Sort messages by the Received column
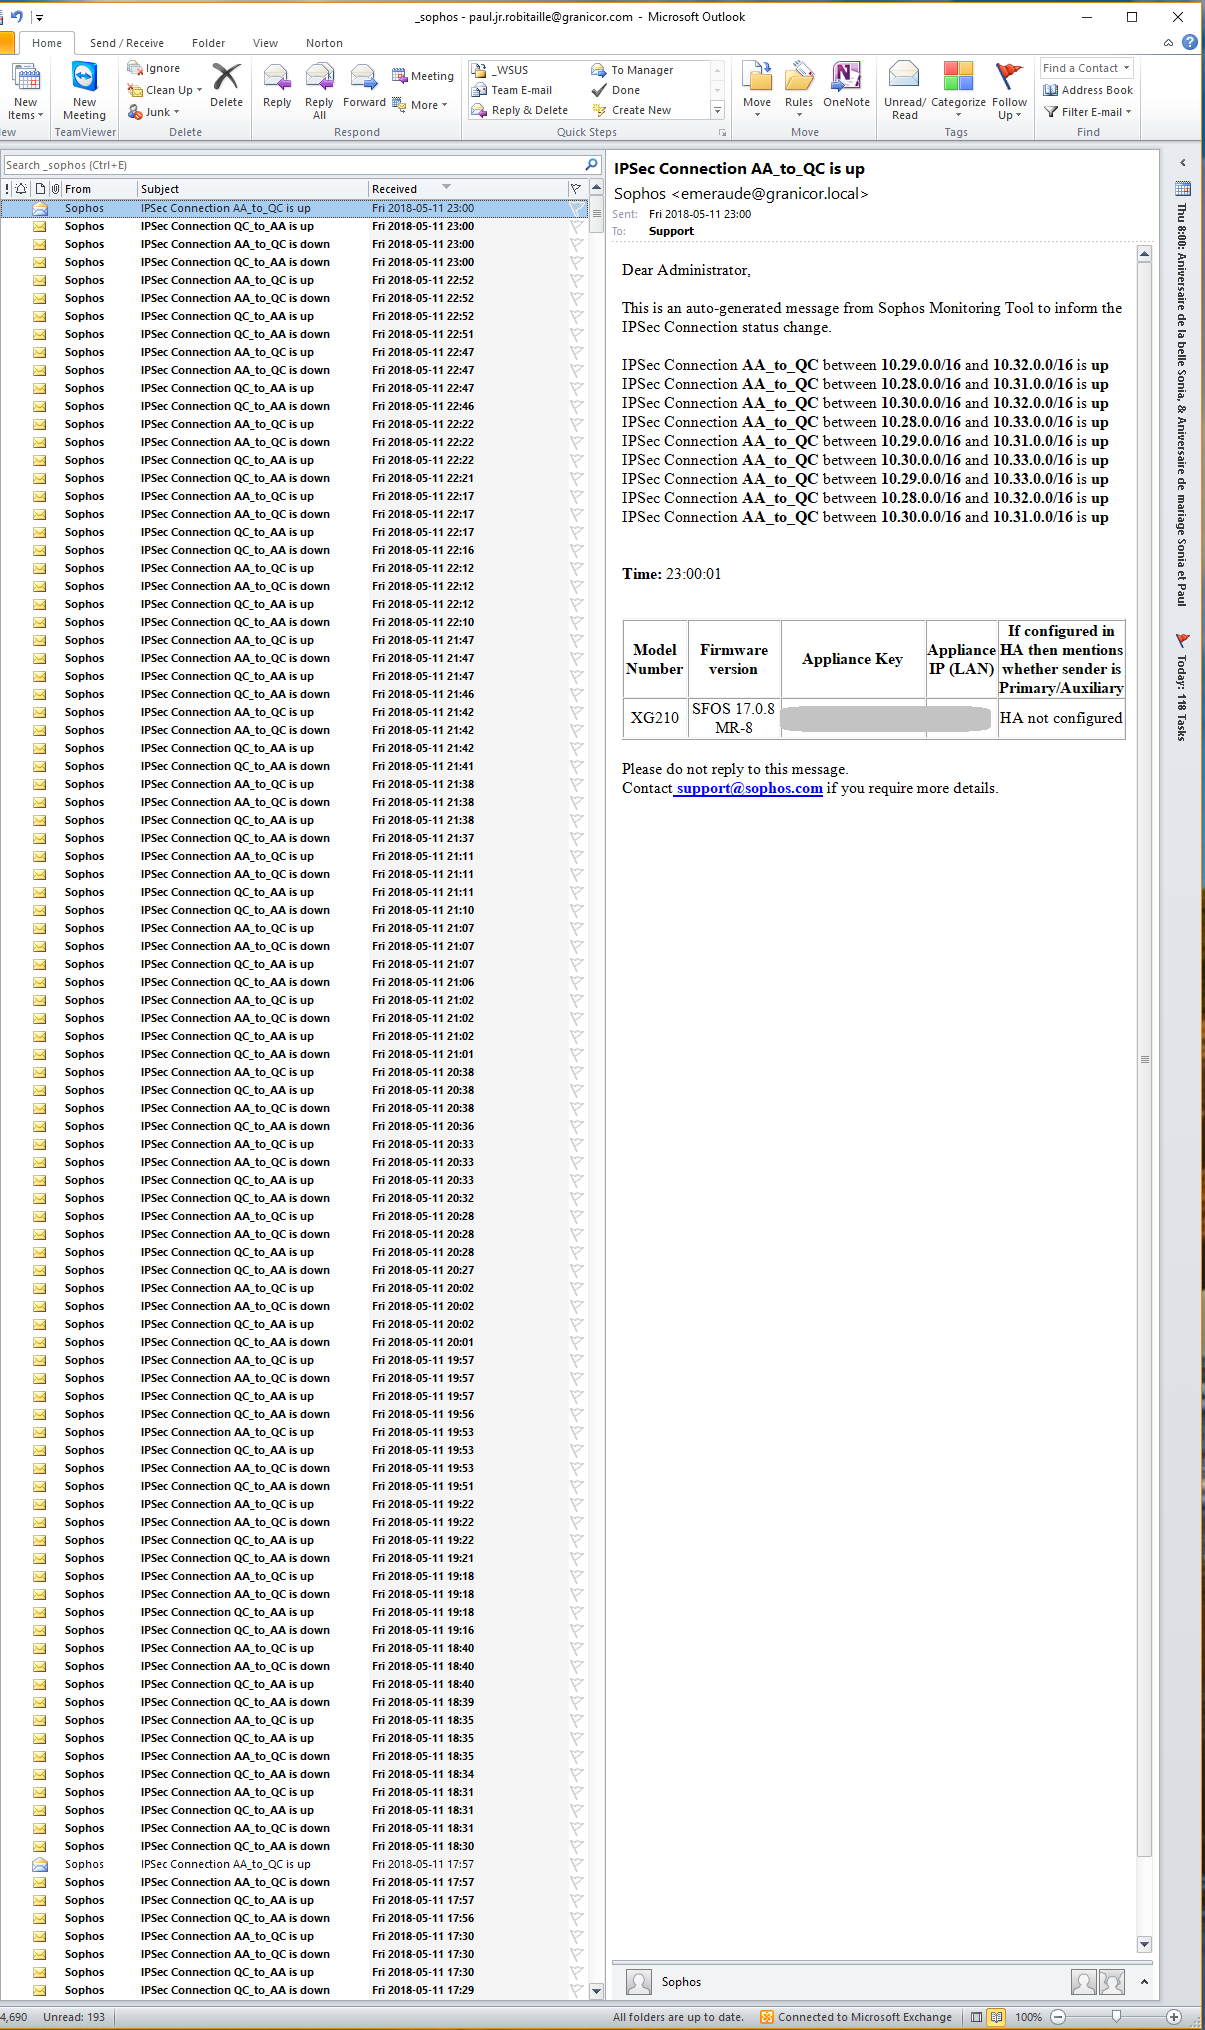Viewport: 1205px width, 2030px height. (x=467, y=189)
